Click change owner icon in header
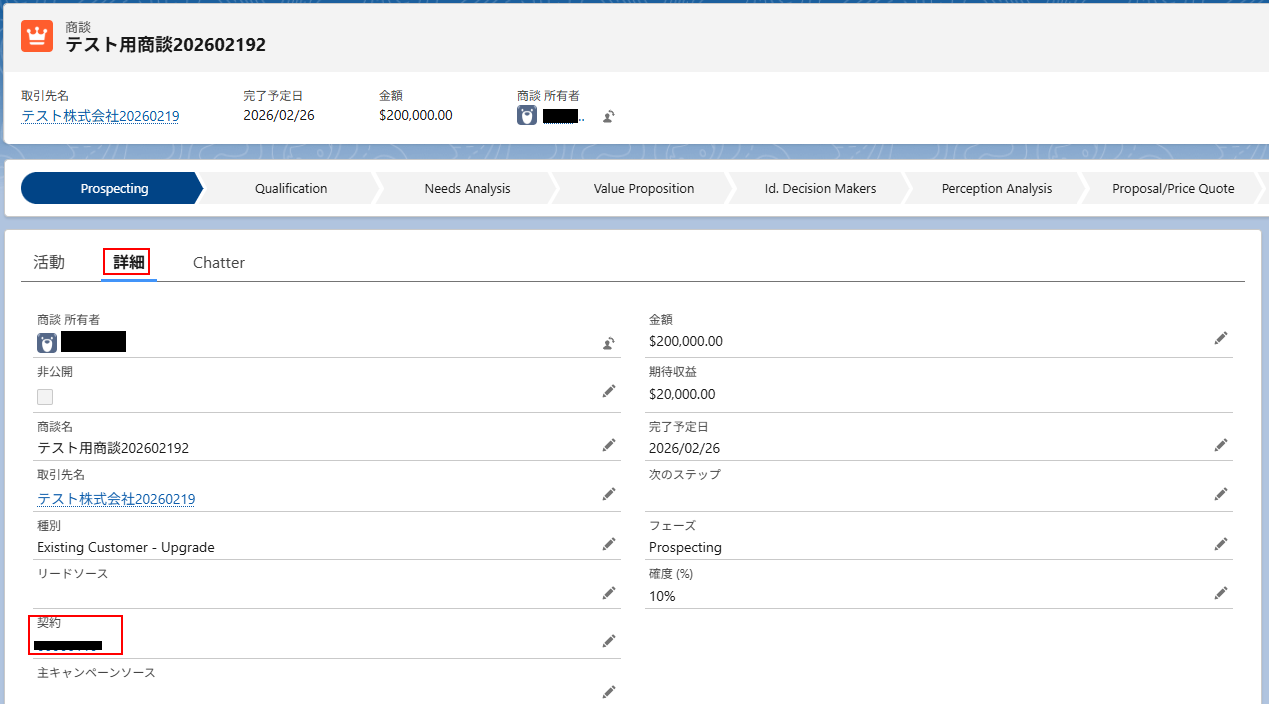The image size is (1269, 704). click(608, 116)
